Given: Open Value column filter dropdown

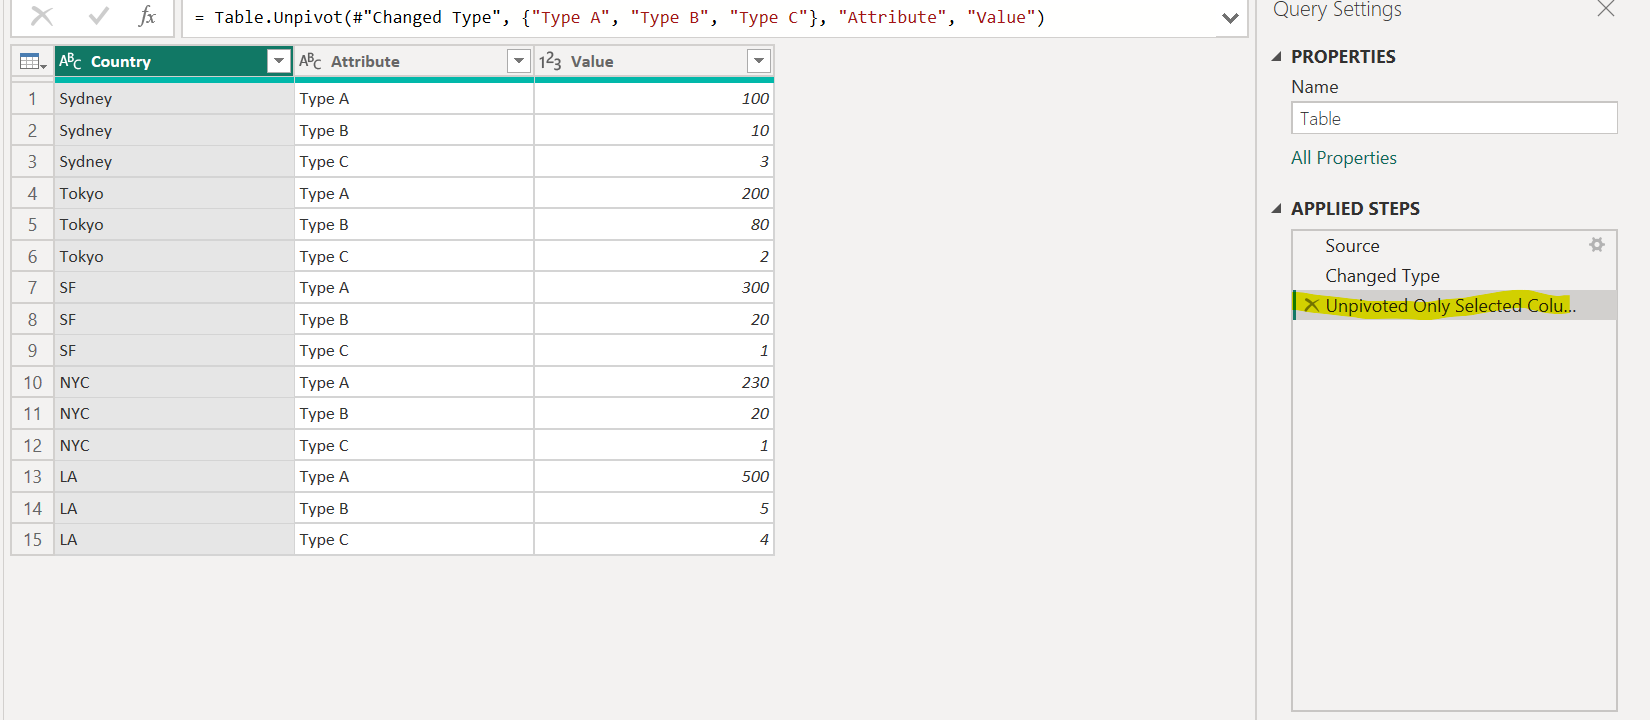Looking at the screenshot, I should [759, 61].
